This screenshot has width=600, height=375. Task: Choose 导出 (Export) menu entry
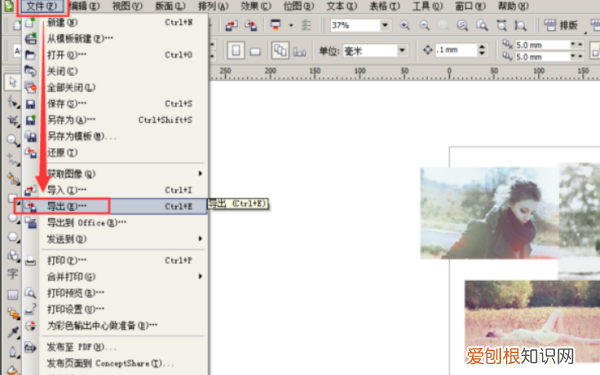pos(115,206)
